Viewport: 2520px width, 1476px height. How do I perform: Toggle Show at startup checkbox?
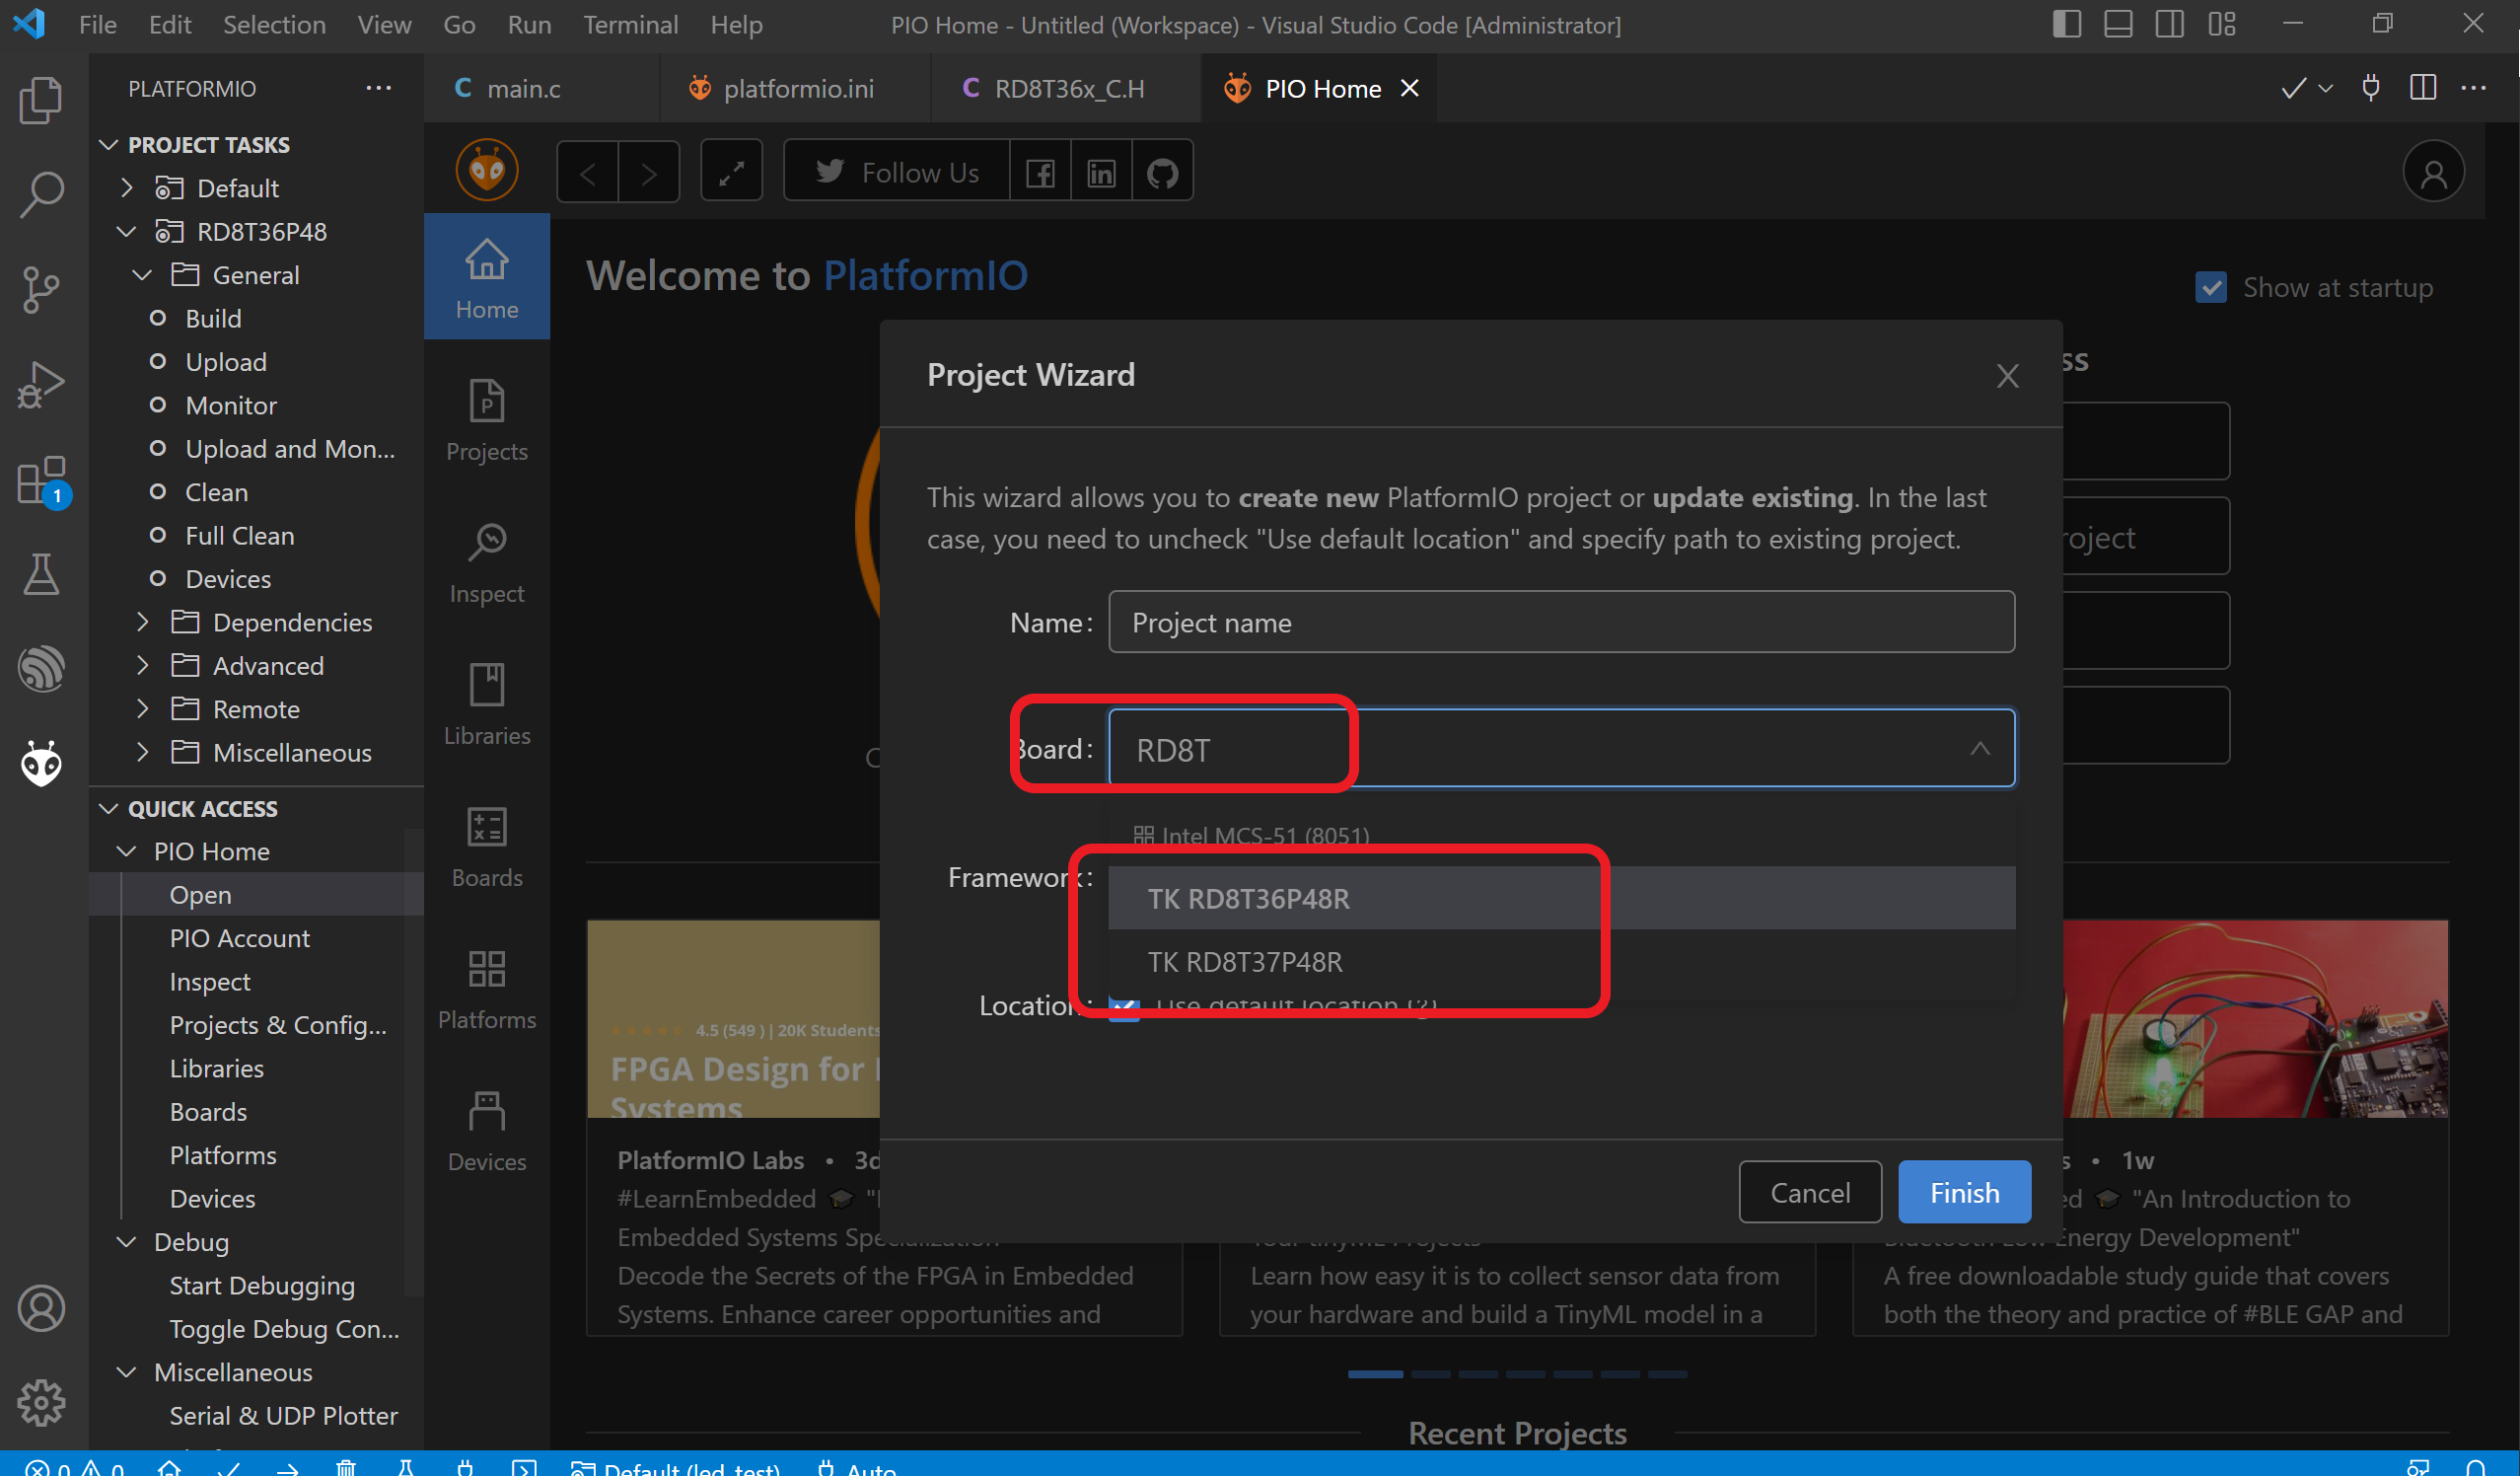coord(2210,288)
